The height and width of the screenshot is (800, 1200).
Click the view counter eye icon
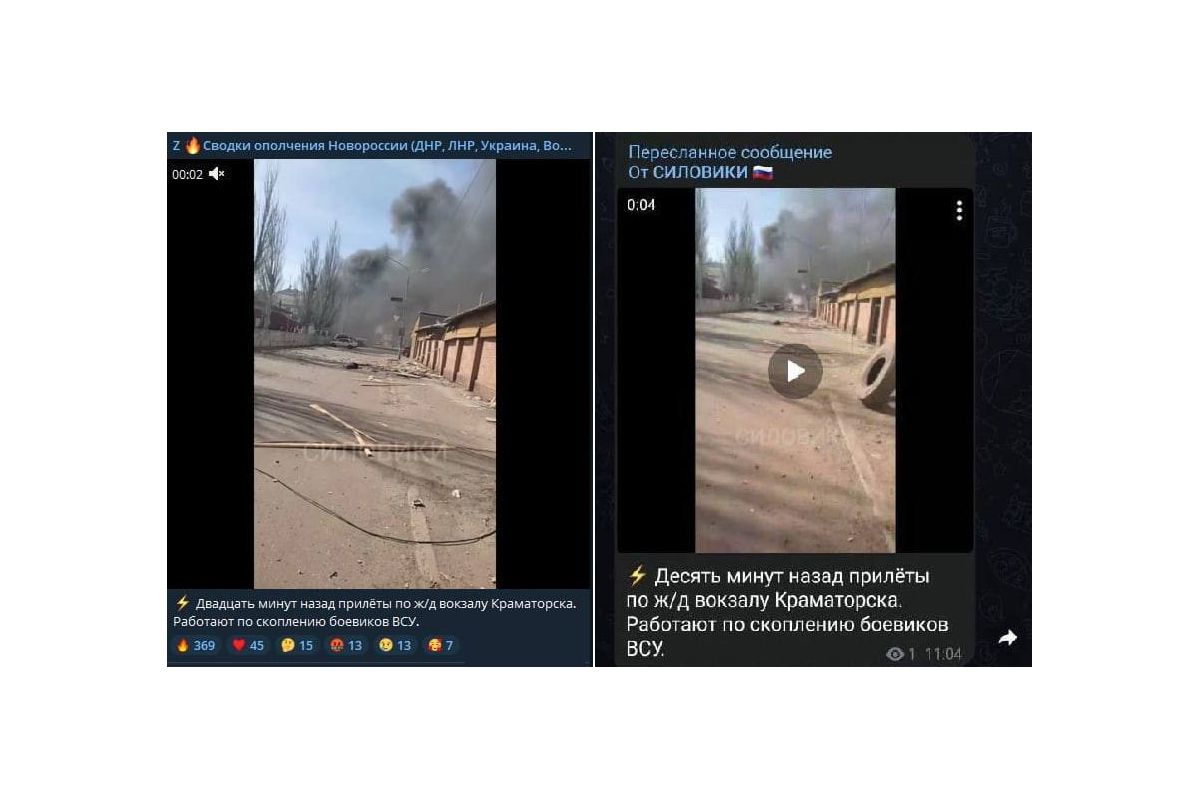point(895,654)
